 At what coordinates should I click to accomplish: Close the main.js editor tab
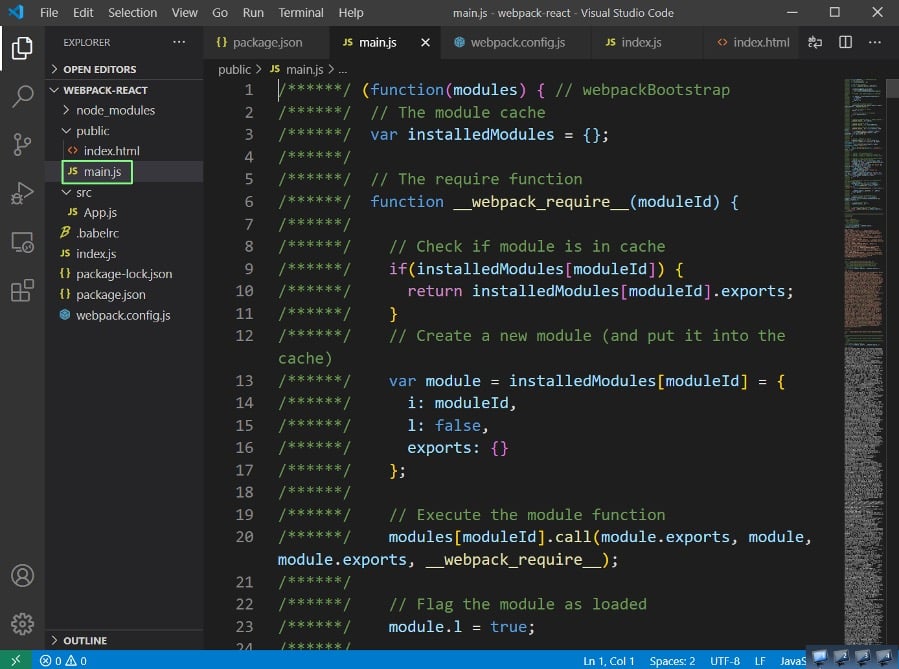click(x=425, y=42)
